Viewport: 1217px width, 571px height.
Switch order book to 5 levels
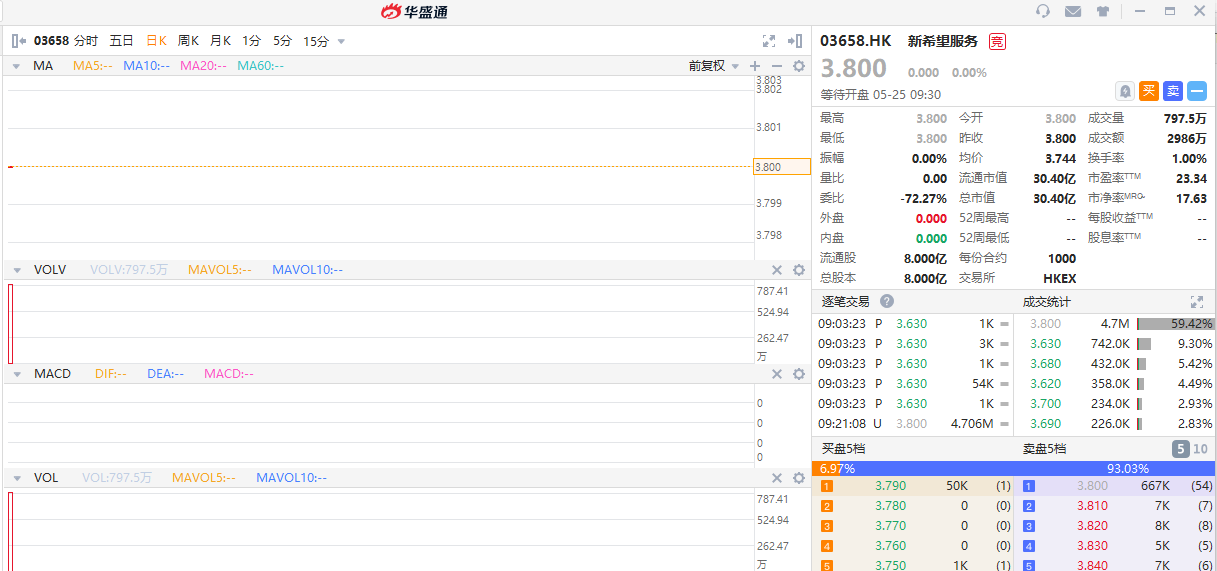(1180, 449)
